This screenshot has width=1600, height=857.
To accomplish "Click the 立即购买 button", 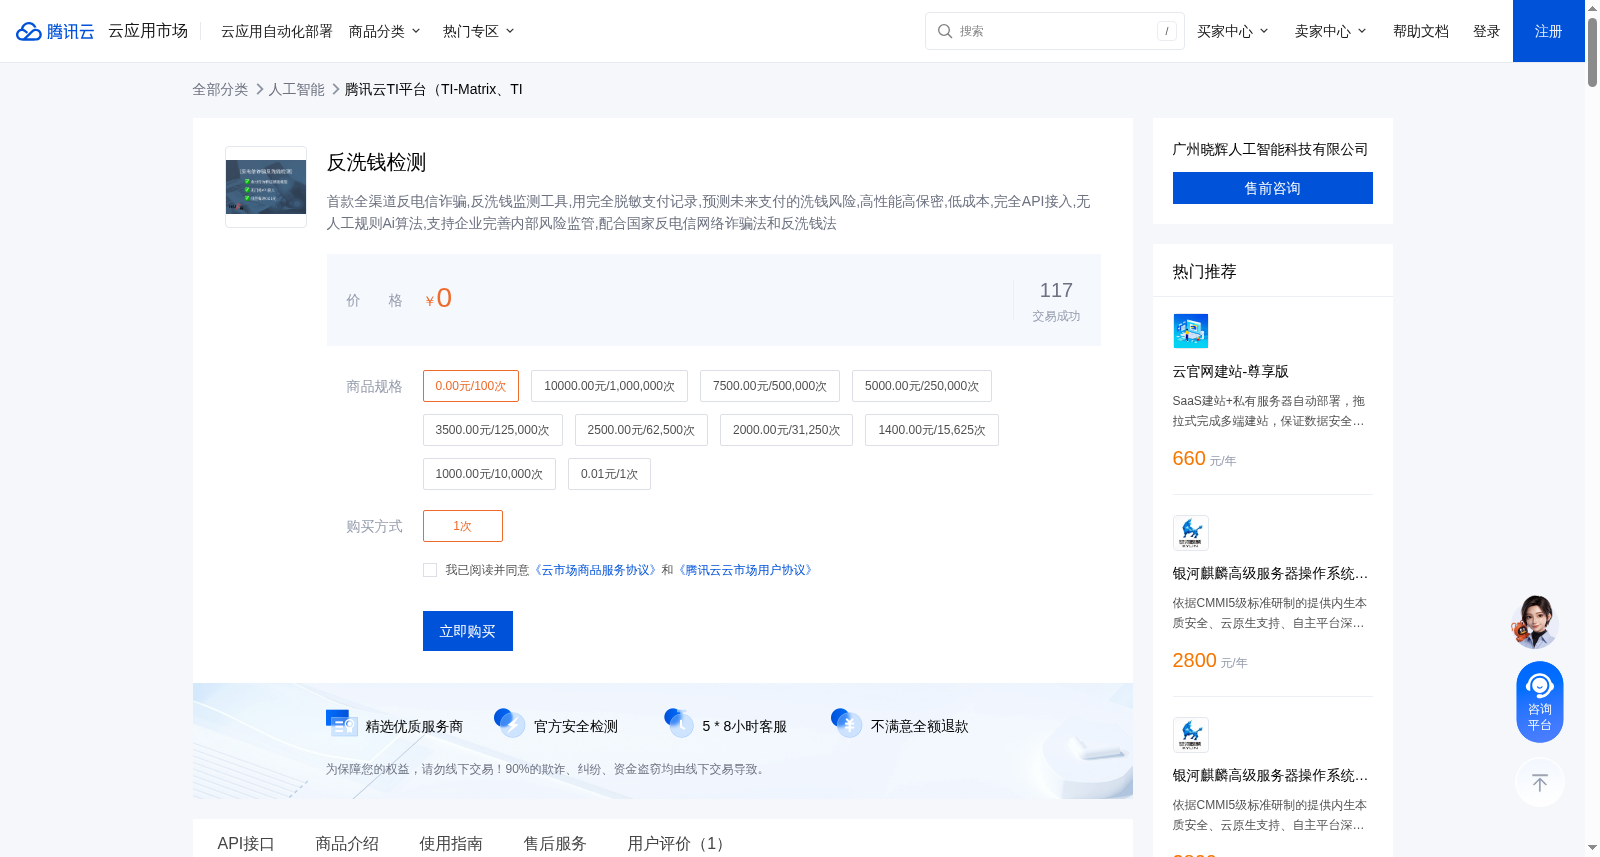I will 468,631.
